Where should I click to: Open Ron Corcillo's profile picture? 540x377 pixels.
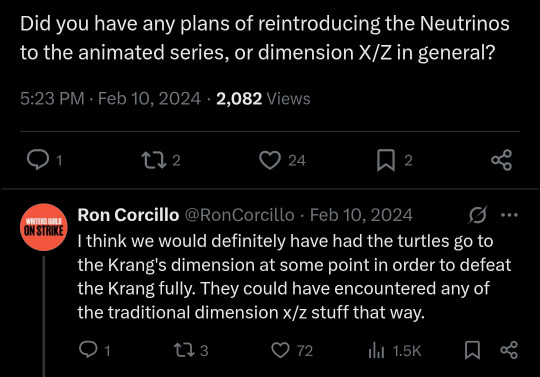[x=44, y=227]
